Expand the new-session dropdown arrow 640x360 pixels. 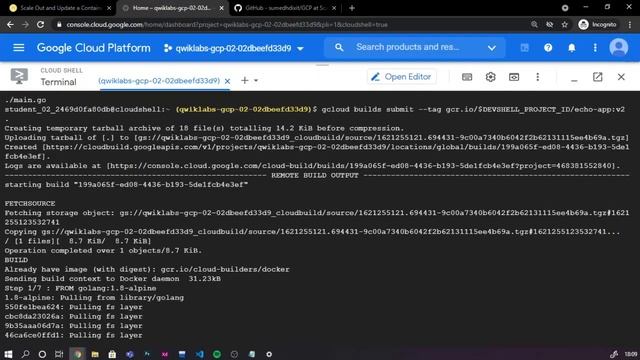coord(256,80)
